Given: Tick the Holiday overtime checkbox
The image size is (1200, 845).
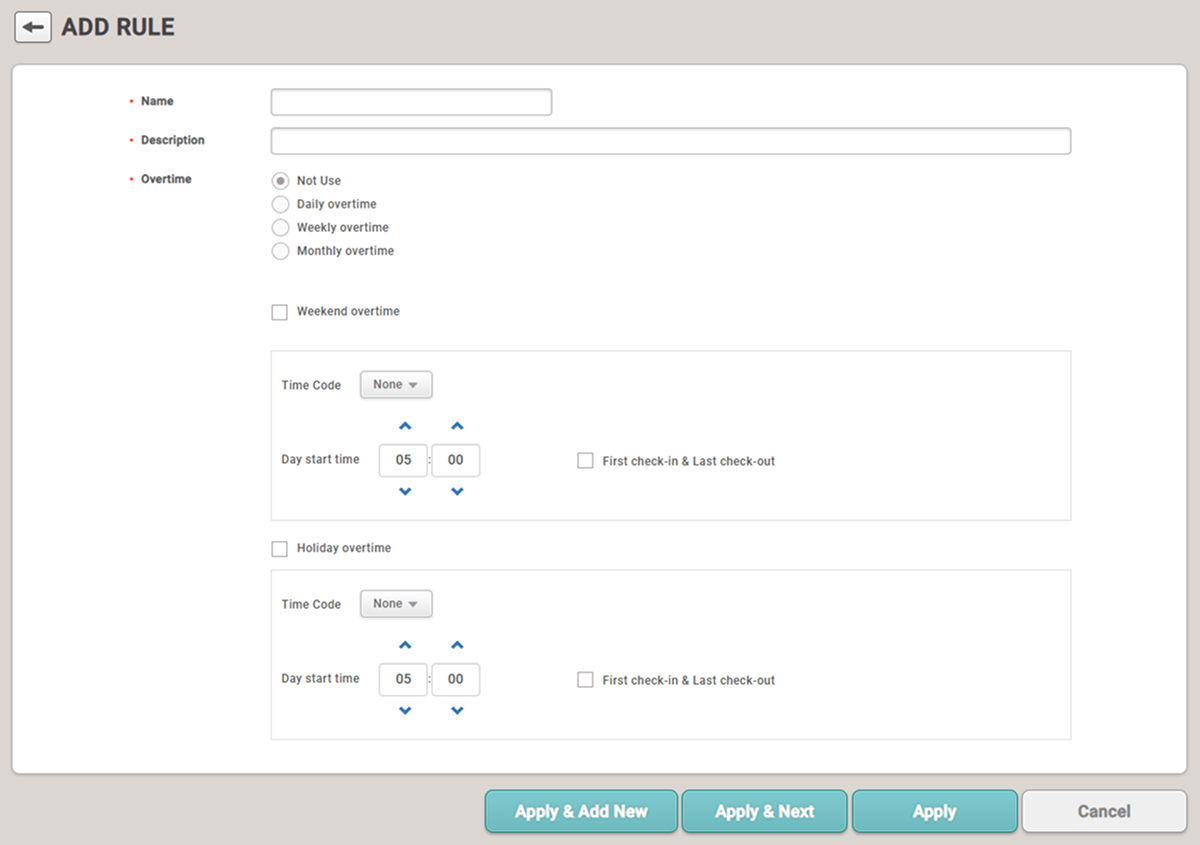Looking at the screenshot, I should 280,549.
